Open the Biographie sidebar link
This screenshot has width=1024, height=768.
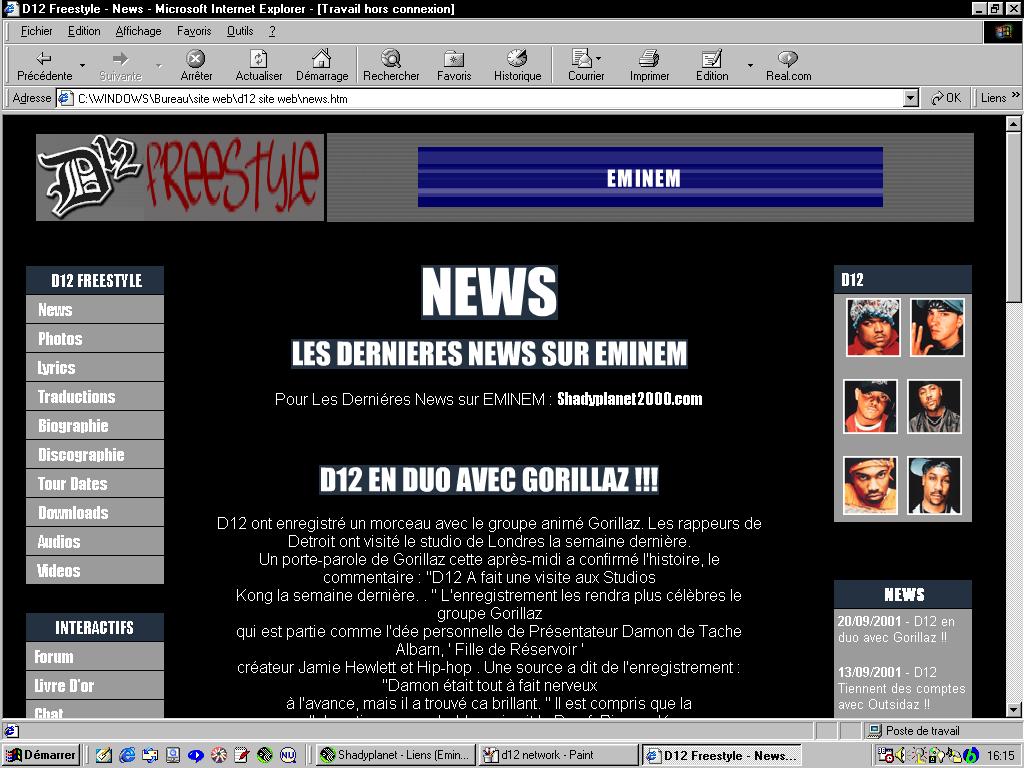(95, 426)
